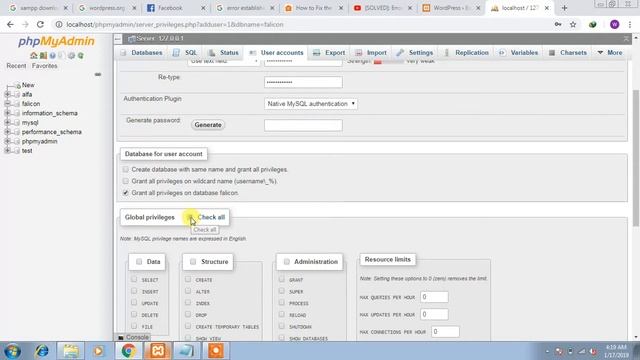
Task: Switch to the Status tab
Action: [x=223, y=53]
